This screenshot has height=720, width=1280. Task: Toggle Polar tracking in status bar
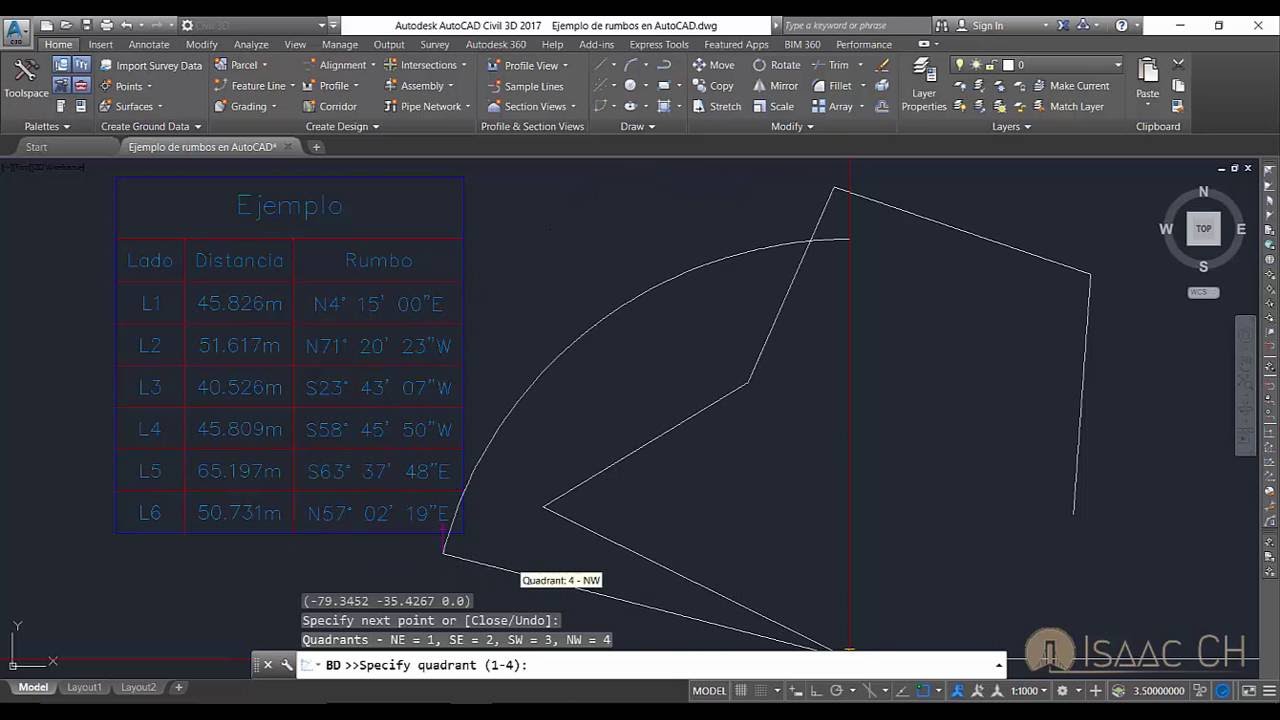click(837, 690)
